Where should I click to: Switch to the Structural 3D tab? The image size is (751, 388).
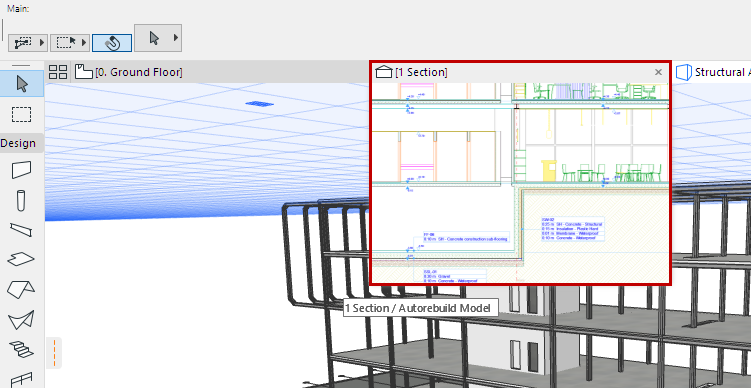[712, 72]
